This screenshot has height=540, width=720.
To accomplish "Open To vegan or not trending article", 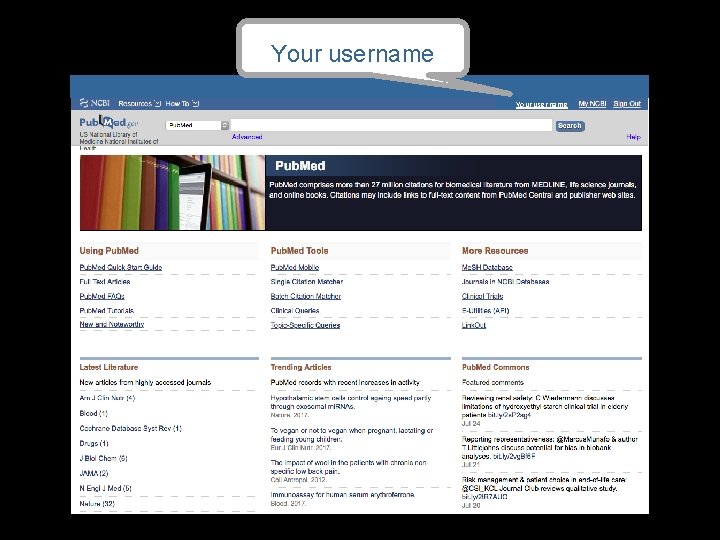I will point(352,435).
